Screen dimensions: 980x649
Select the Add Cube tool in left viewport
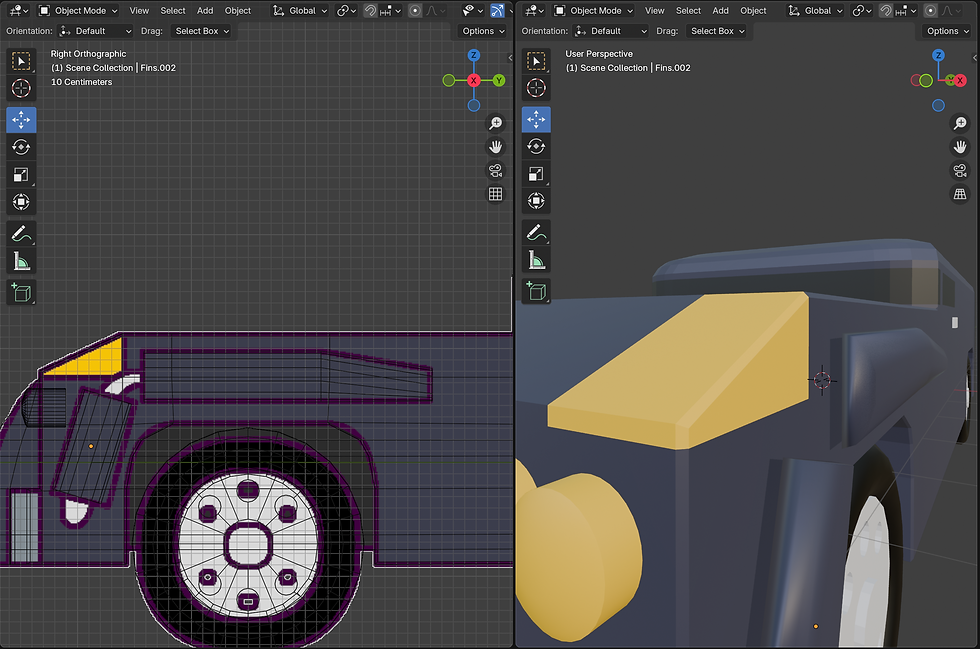[x=21, y=292]
